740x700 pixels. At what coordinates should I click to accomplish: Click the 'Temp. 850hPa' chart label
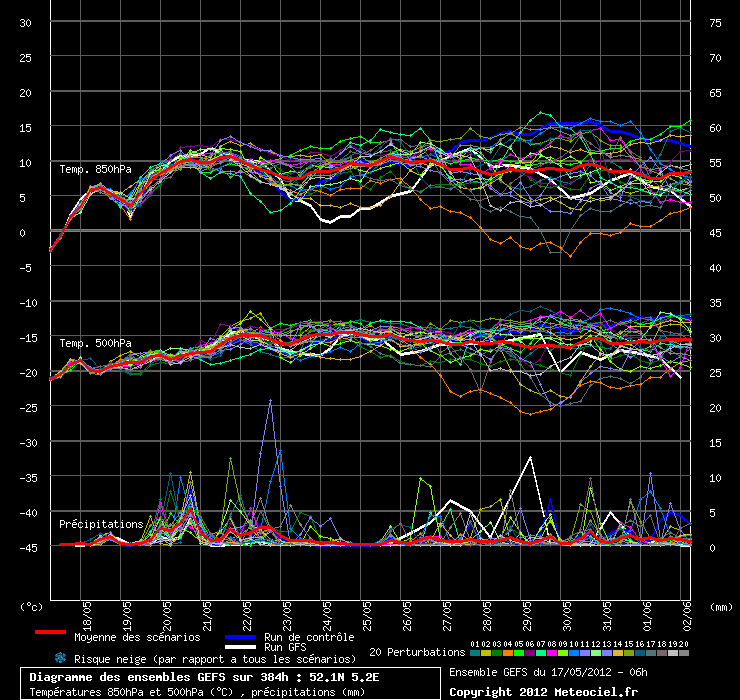click(95, 169)
